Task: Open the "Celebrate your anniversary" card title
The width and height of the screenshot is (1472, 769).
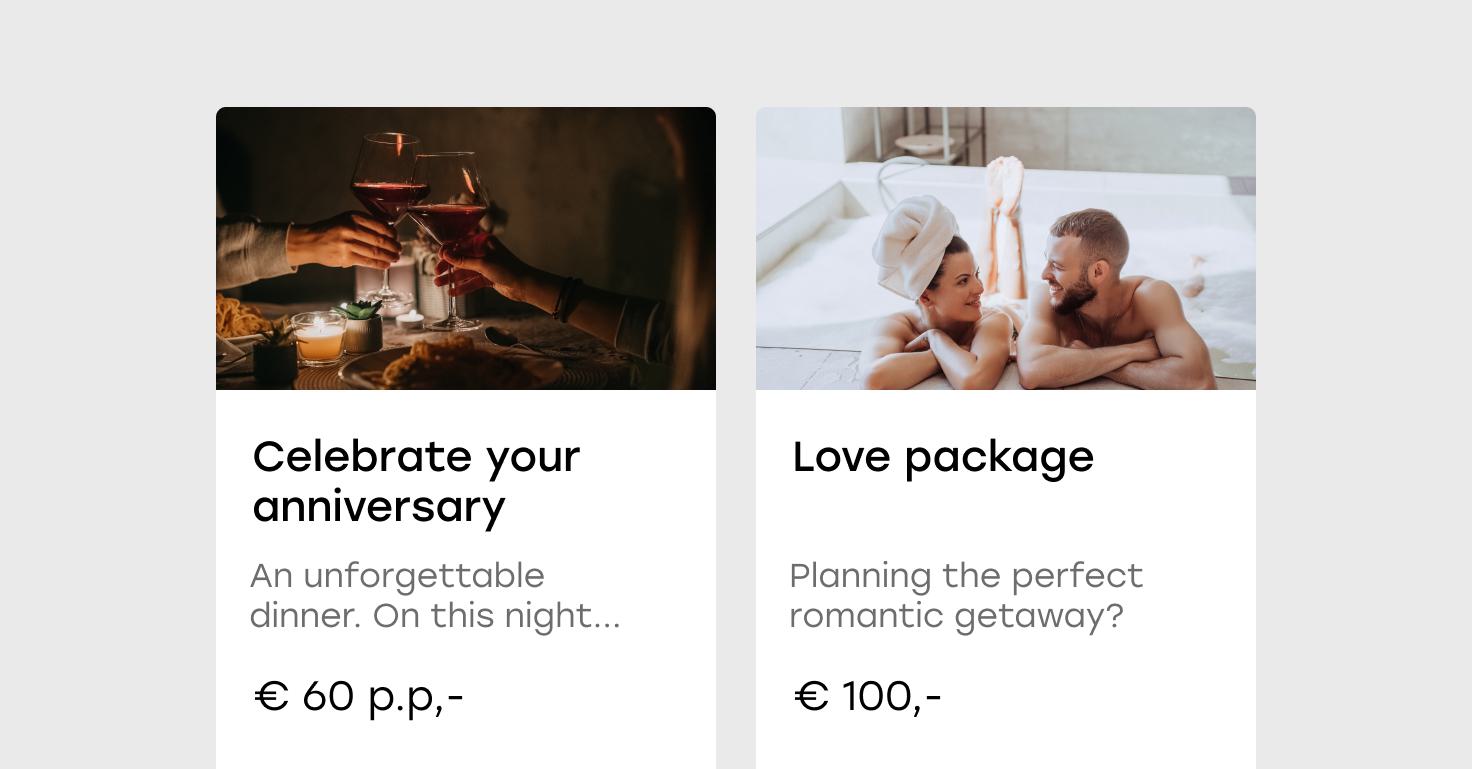Action: [416, 481]
